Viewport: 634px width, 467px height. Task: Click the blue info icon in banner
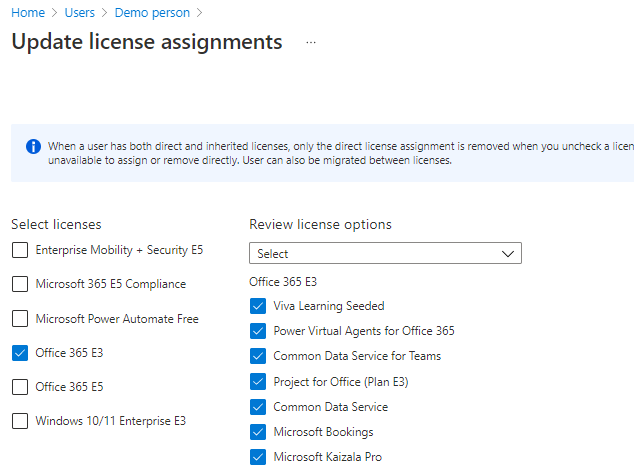pos(33,147)
